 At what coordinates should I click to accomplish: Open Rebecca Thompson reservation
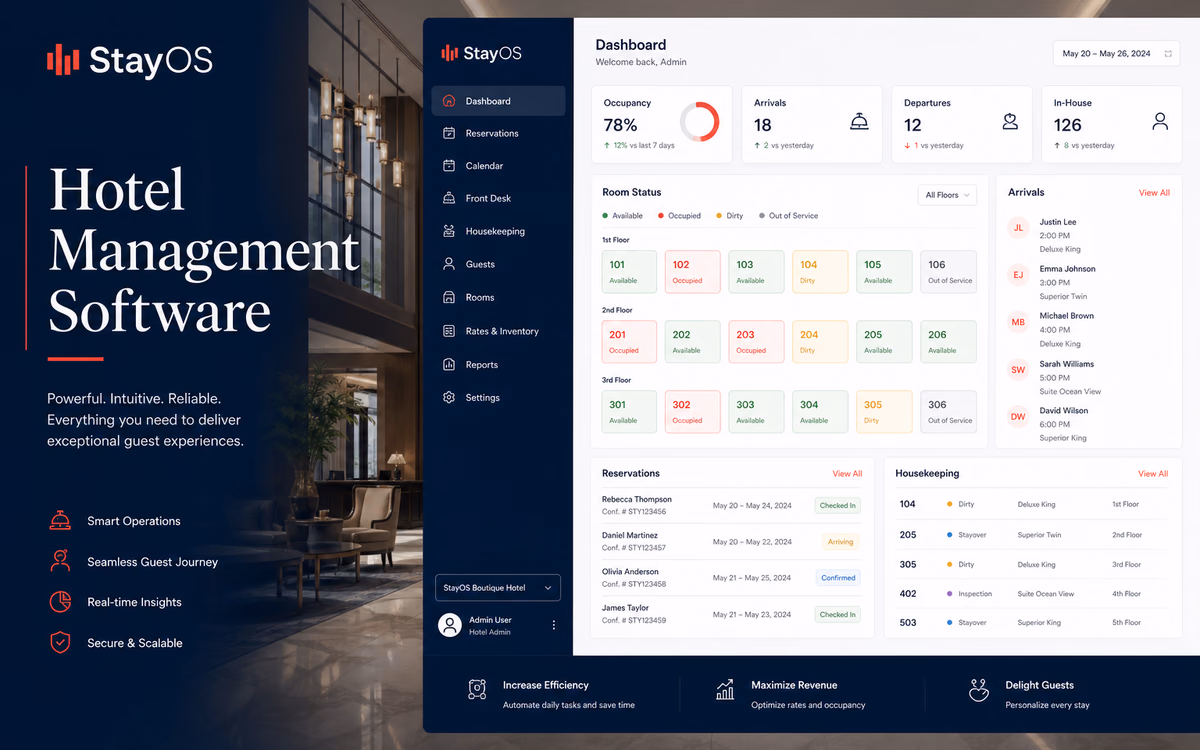[x=731, y=505]
